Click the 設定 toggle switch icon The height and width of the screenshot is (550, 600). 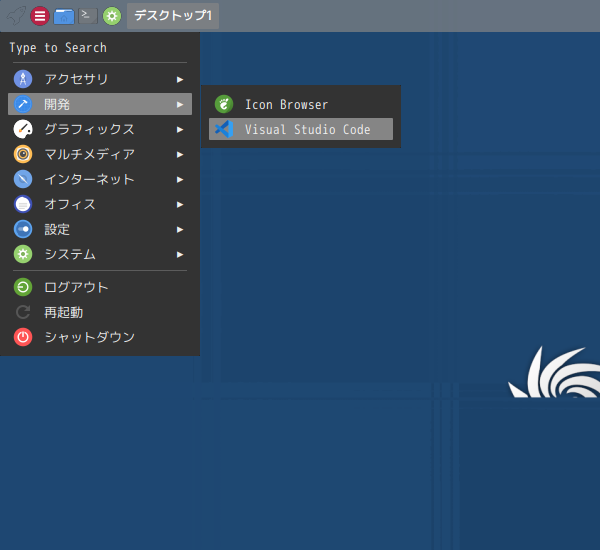pos(23,229)
